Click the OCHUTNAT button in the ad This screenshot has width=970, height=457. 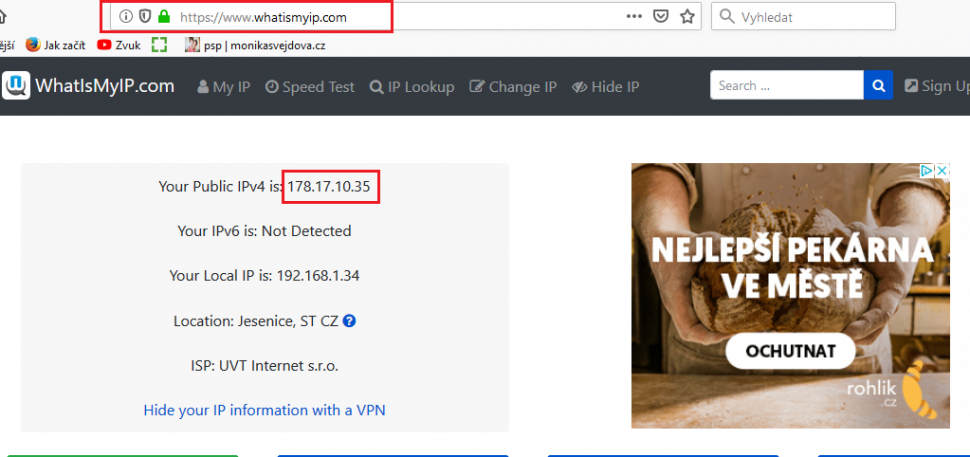(x=791, y=351)
